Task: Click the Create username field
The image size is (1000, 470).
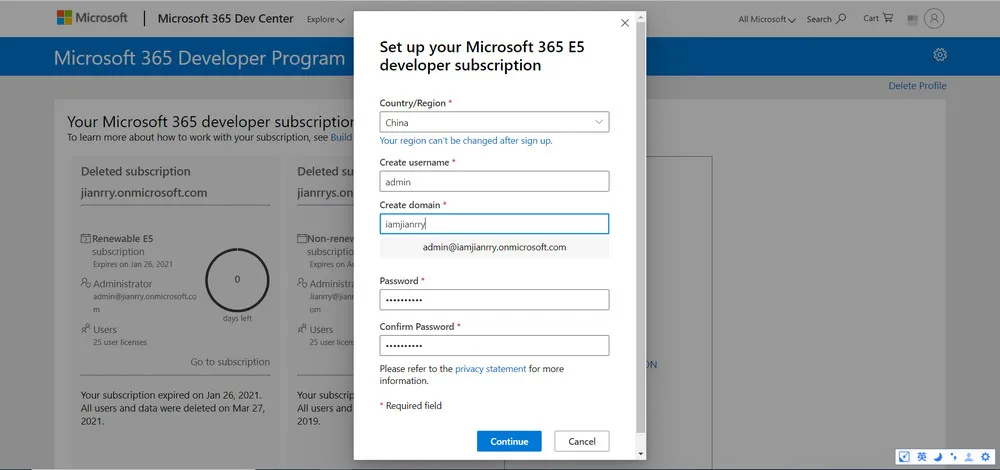Action: tap(494, 182)
